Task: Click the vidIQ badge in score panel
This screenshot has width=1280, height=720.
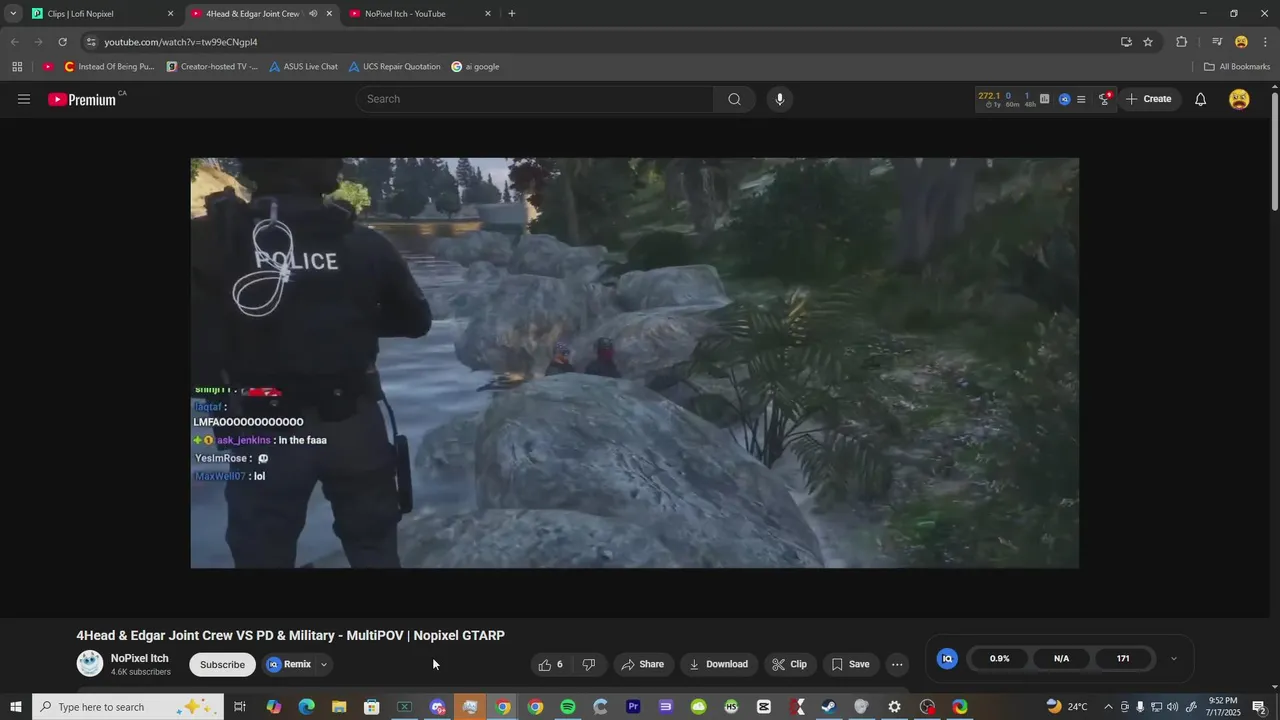Action: [947, 658]
